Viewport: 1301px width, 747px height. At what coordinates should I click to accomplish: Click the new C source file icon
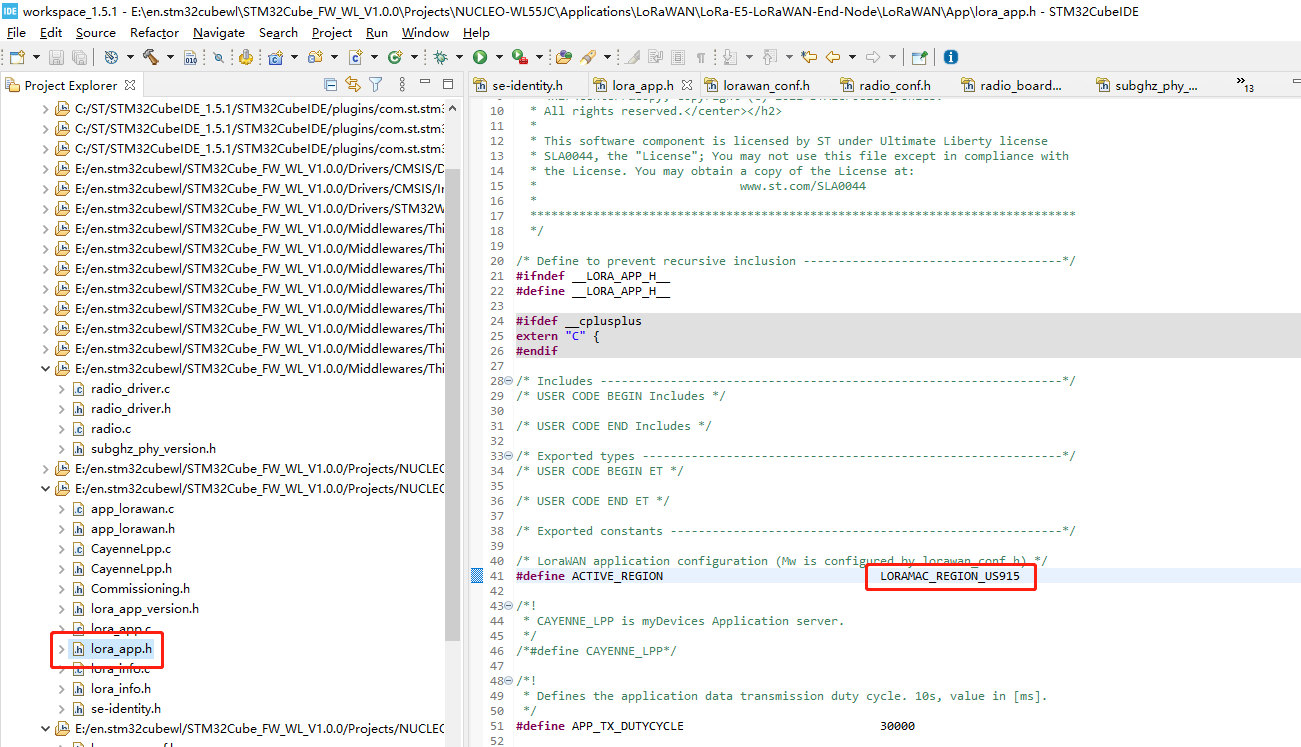(x=356, y=57)
